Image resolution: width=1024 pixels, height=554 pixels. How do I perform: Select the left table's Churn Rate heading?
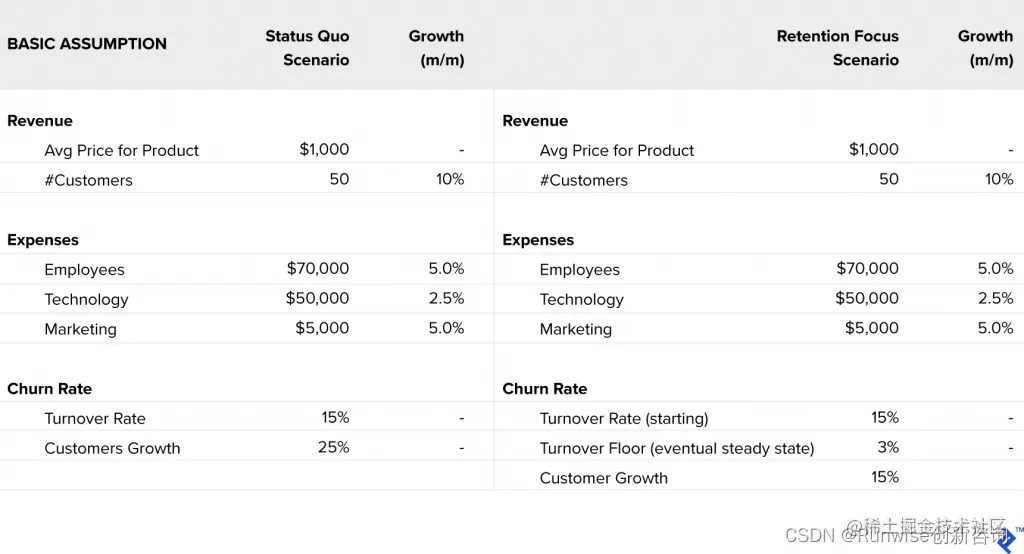(49, 389)
